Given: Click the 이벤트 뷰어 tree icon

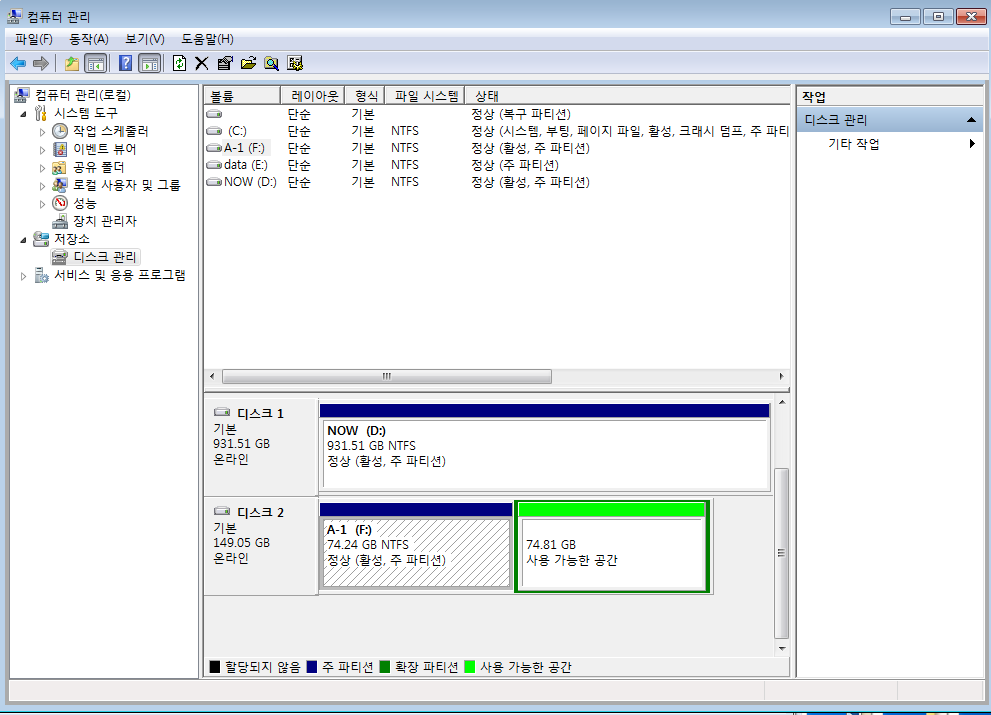Looking at the screenshot, I should pos(60,149).
